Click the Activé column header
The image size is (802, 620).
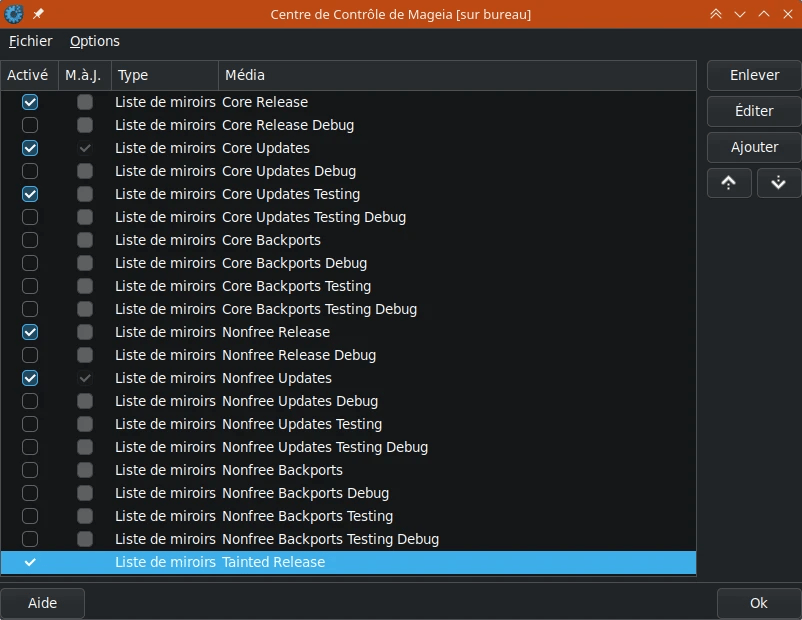30,75
